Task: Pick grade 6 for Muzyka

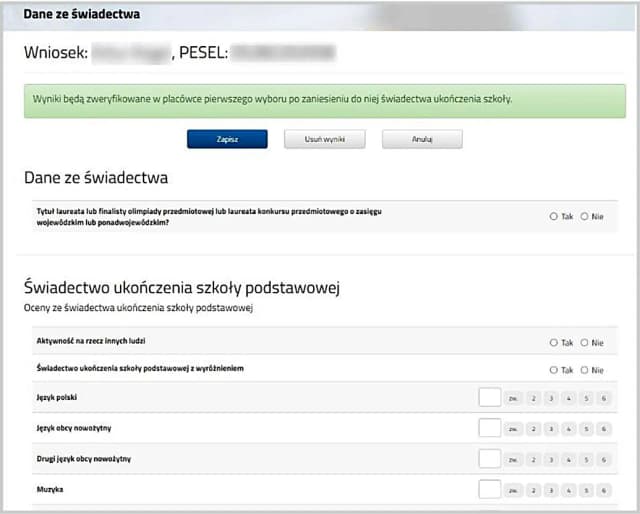Action: pos(604,491)
